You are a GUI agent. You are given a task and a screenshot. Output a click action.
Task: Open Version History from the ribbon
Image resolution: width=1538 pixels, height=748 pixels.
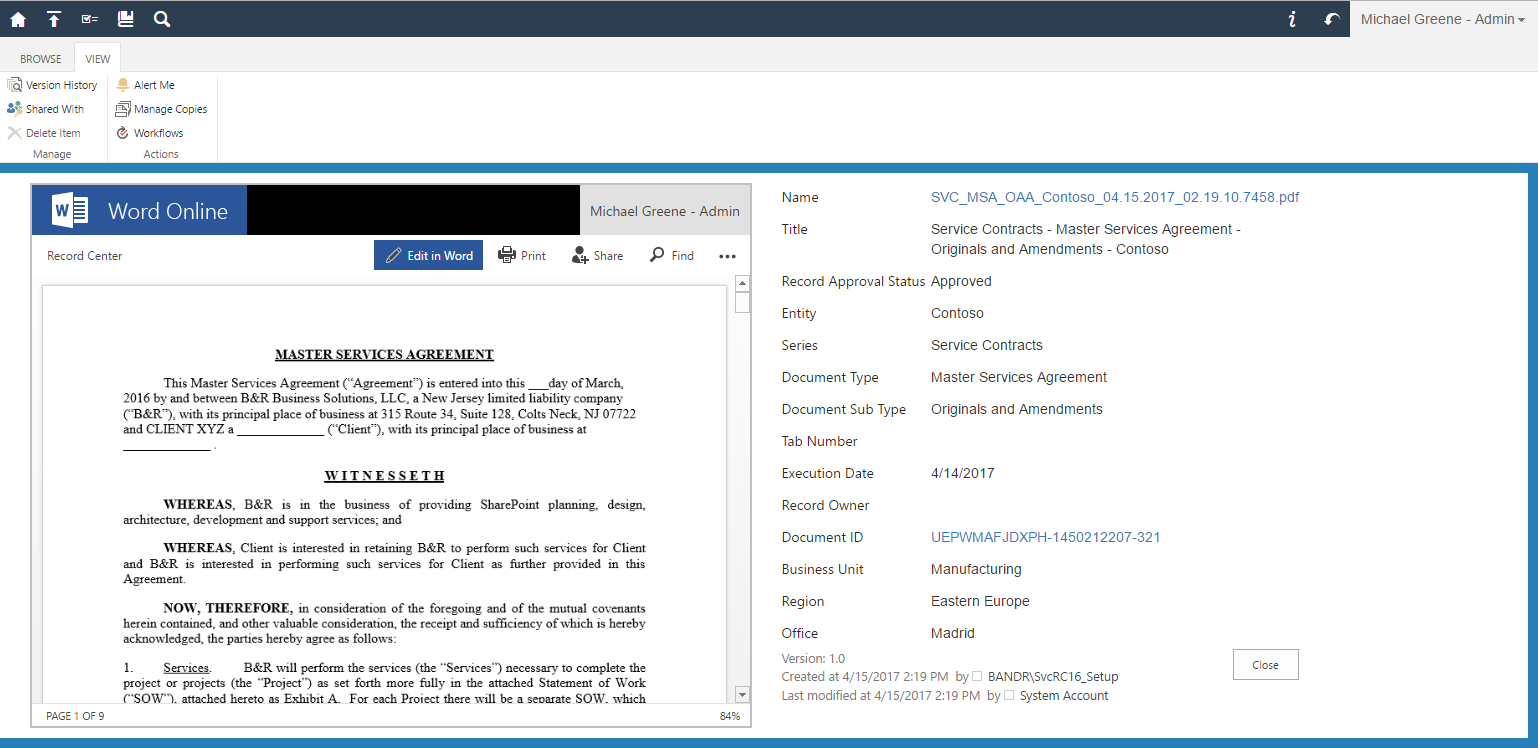[53, 85]
